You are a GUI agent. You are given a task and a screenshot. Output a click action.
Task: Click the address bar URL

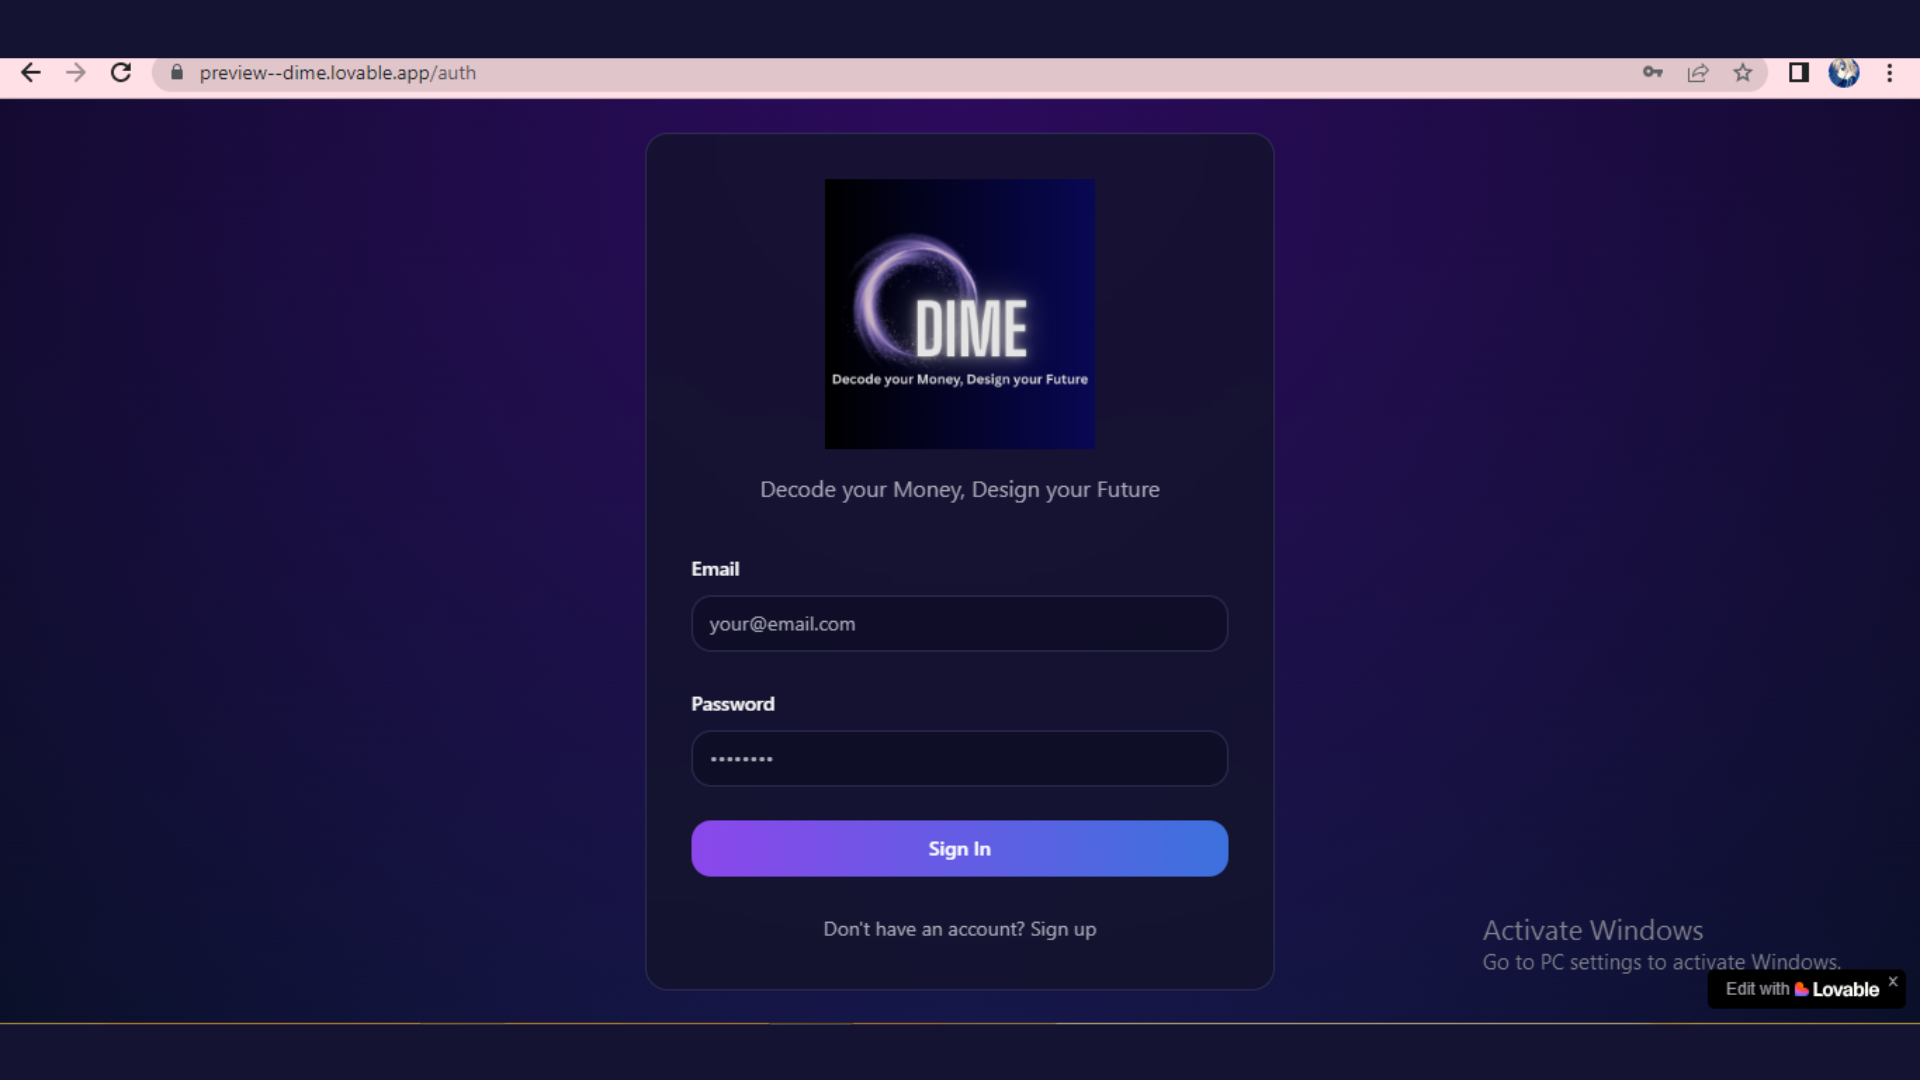coord(337,73)
